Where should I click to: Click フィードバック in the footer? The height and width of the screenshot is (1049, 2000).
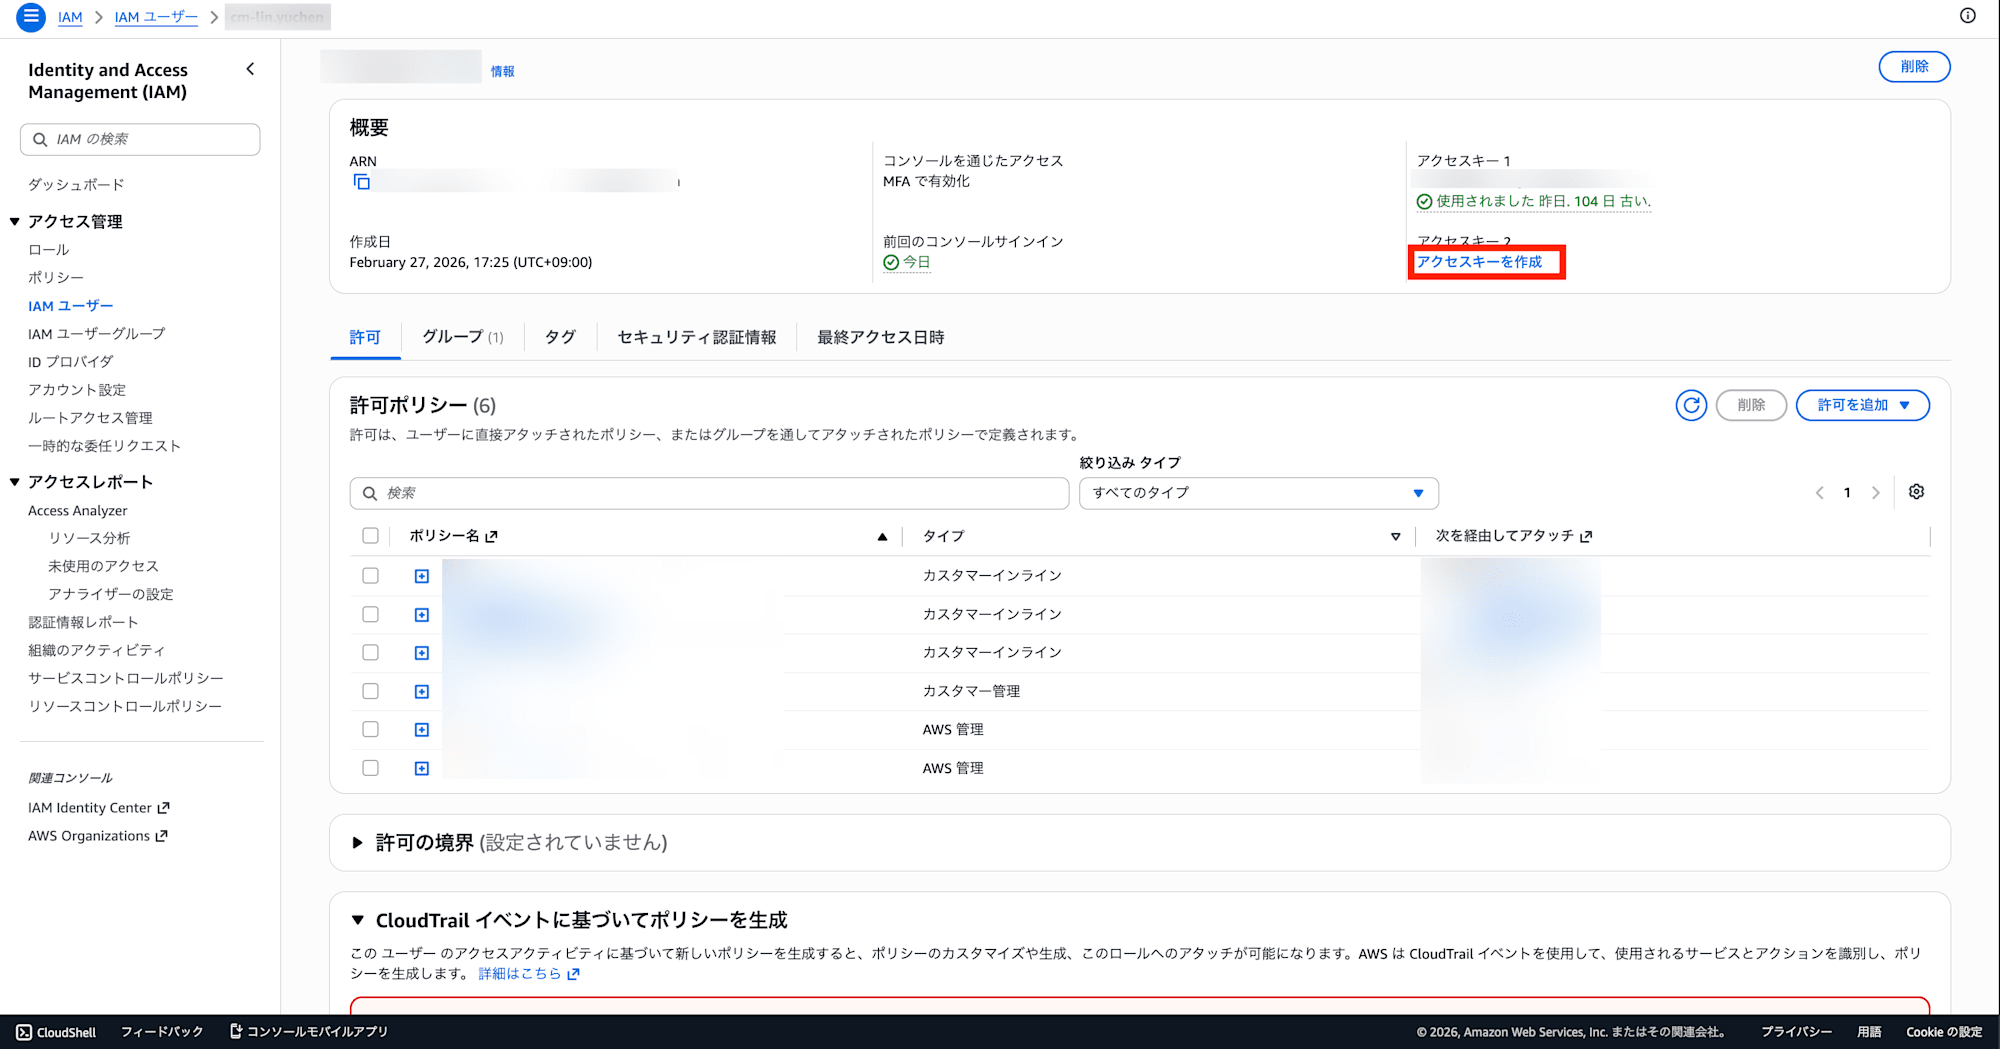tap(162, 1032)
